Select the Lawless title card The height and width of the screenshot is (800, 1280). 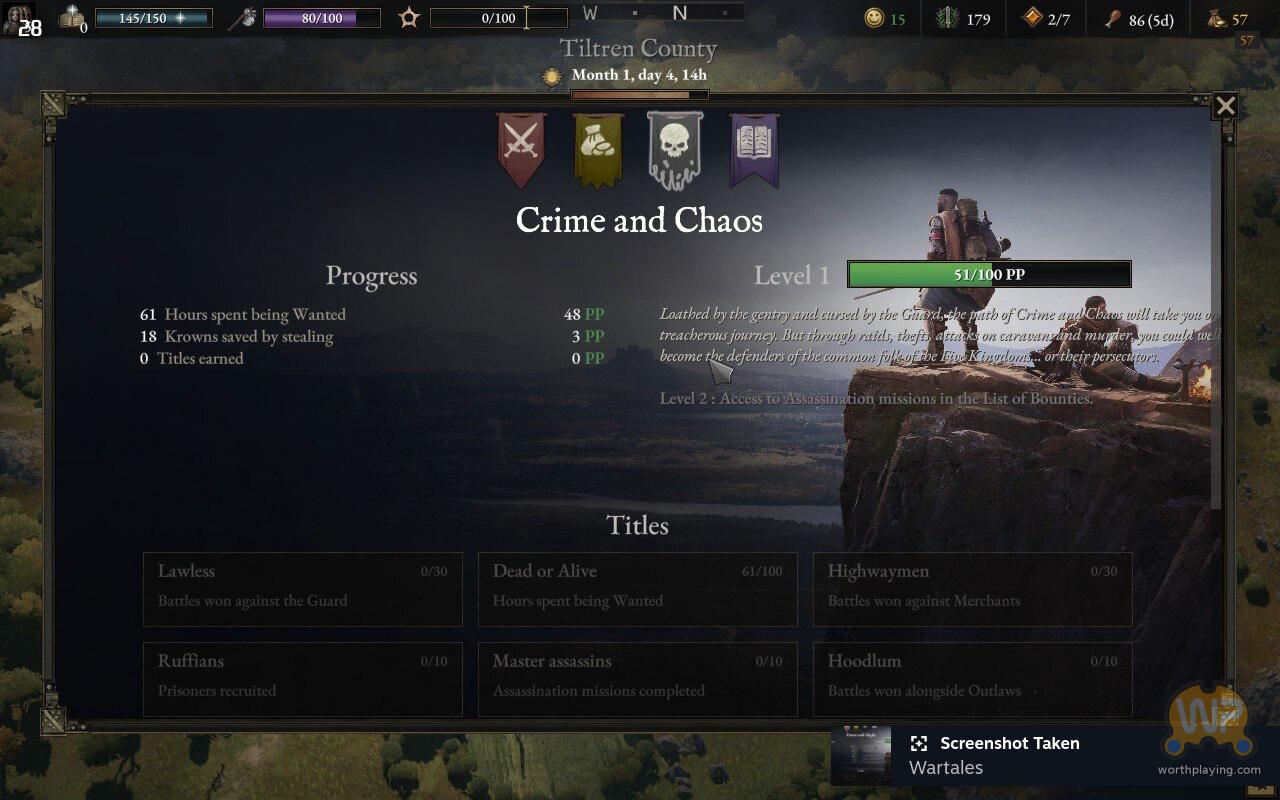click(x=303, y=589)
